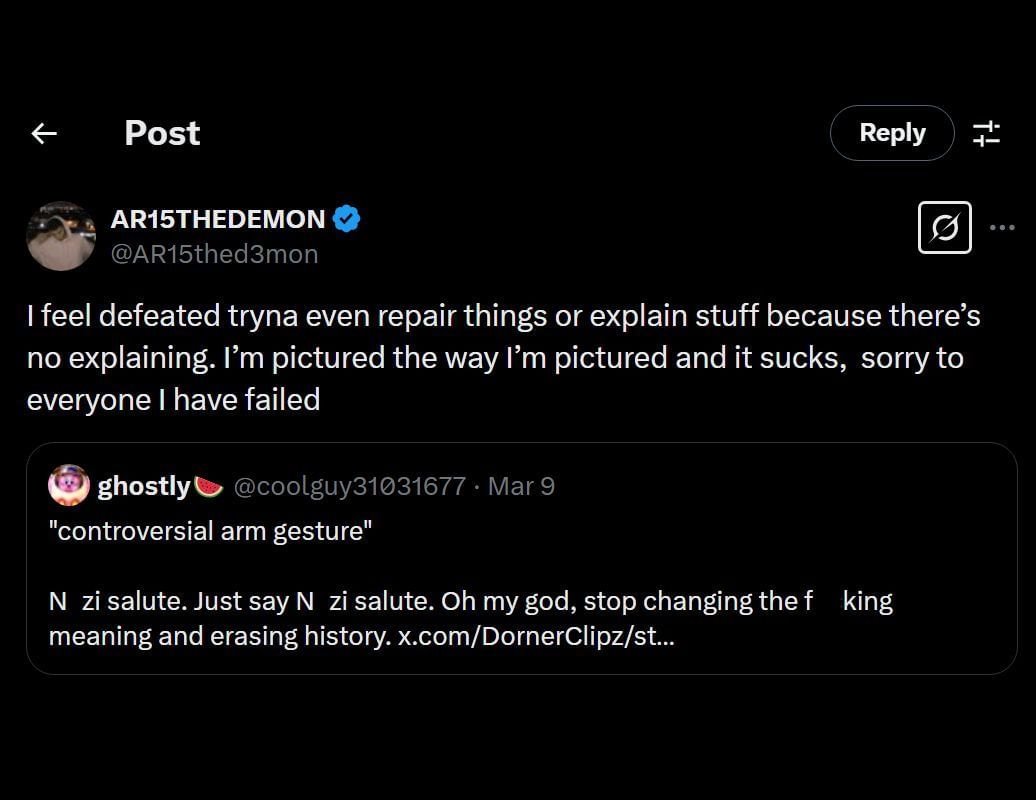Open the Reply button dropdown area
The width and height of the screenshot is (1036, 800).
pos(891,133)
